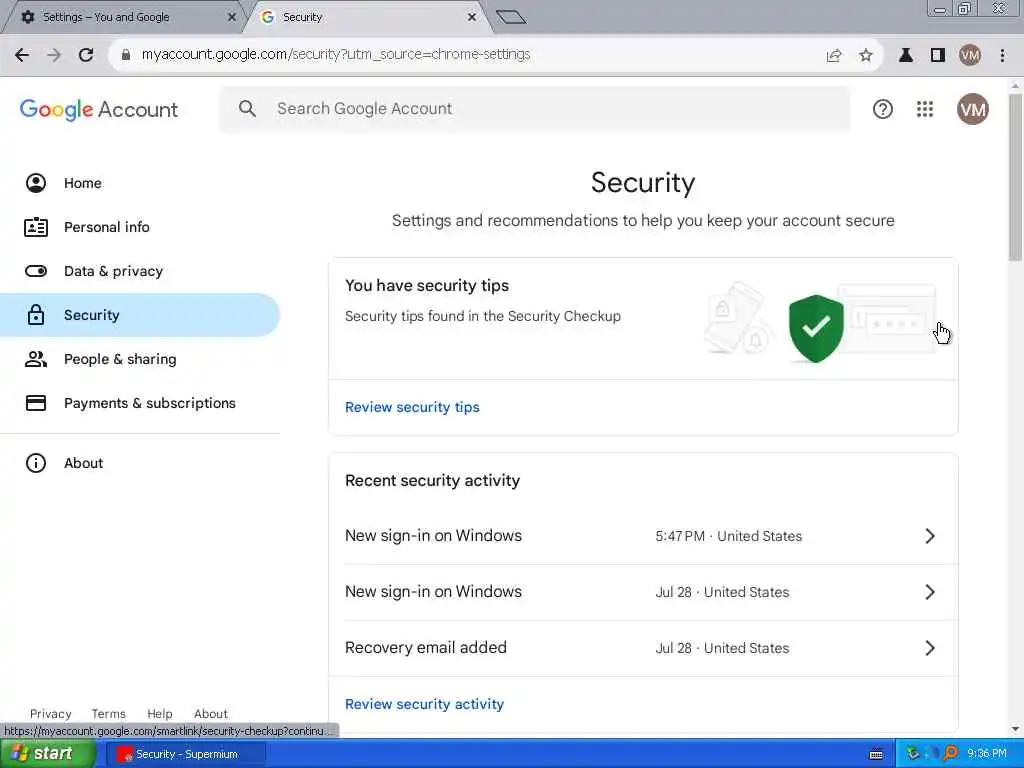Open the VM profile icon in browser toolbar
This screenshot has width=1024, height=768.
(970, 56)
